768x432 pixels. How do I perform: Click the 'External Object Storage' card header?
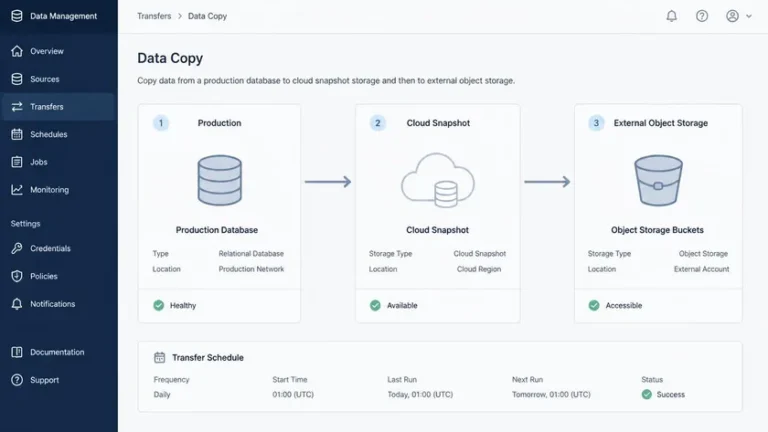661,123
